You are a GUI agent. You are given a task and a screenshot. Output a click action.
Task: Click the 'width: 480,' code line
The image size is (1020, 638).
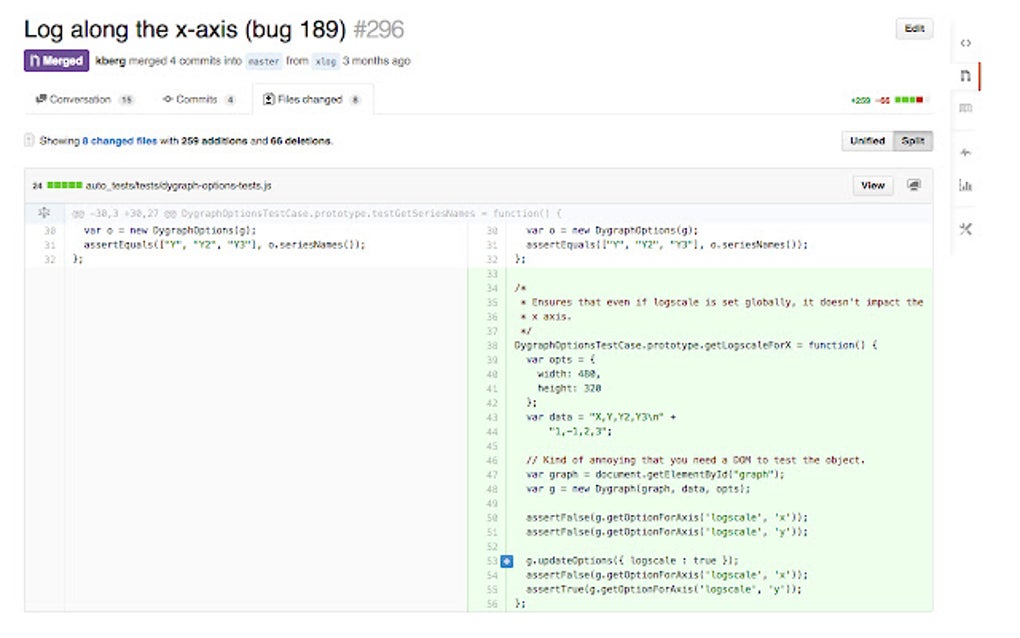coord(569,374)
